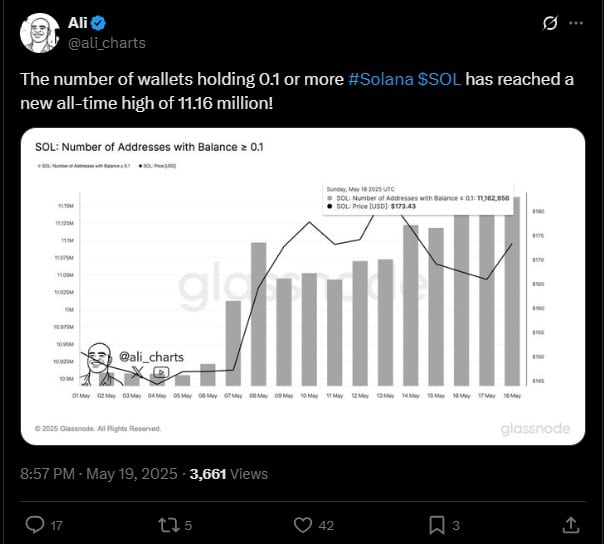
Task: Open the @ali_charts handle link
Action: [x=107, y=43]
